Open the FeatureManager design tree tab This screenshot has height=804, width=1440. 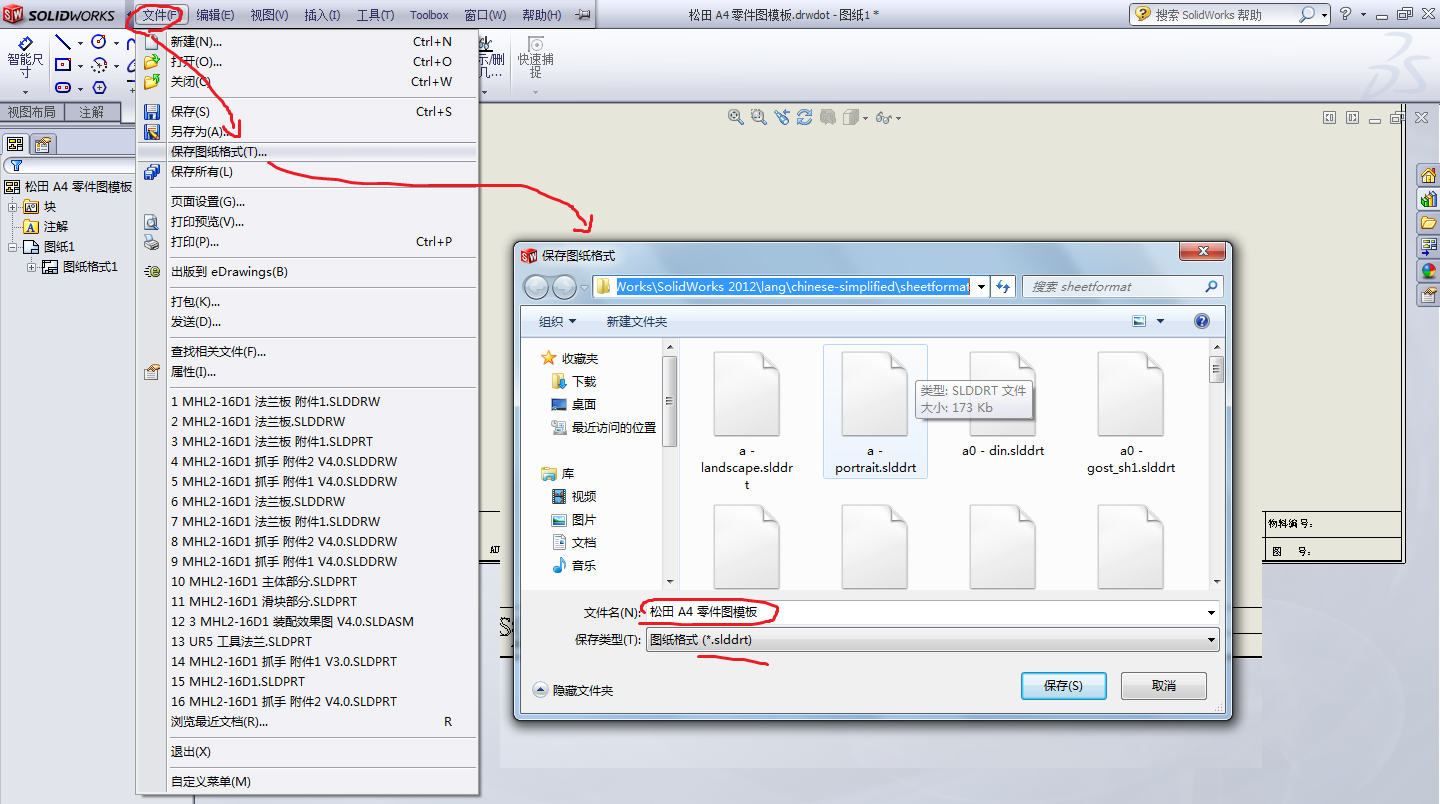pos(15,144)
